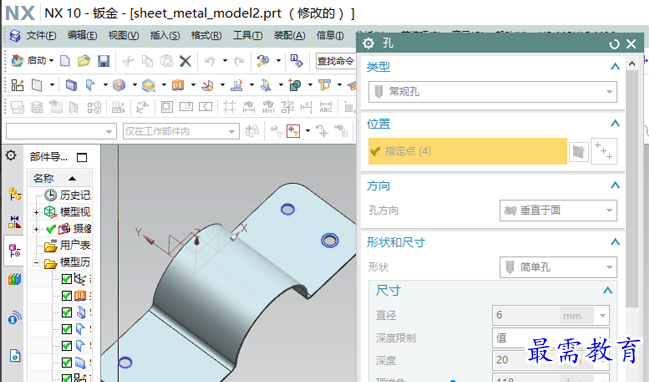Select the orange Tab feature icon in toolbar

[x=178, y=85]
